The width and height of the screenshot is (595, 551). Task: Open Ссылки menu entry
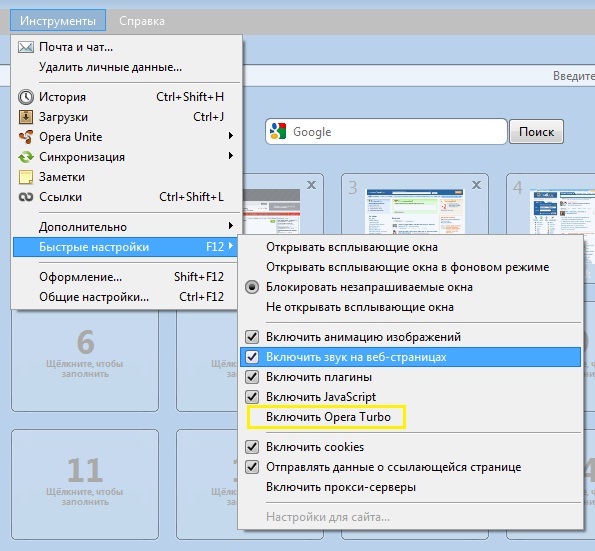coord(126,197)
